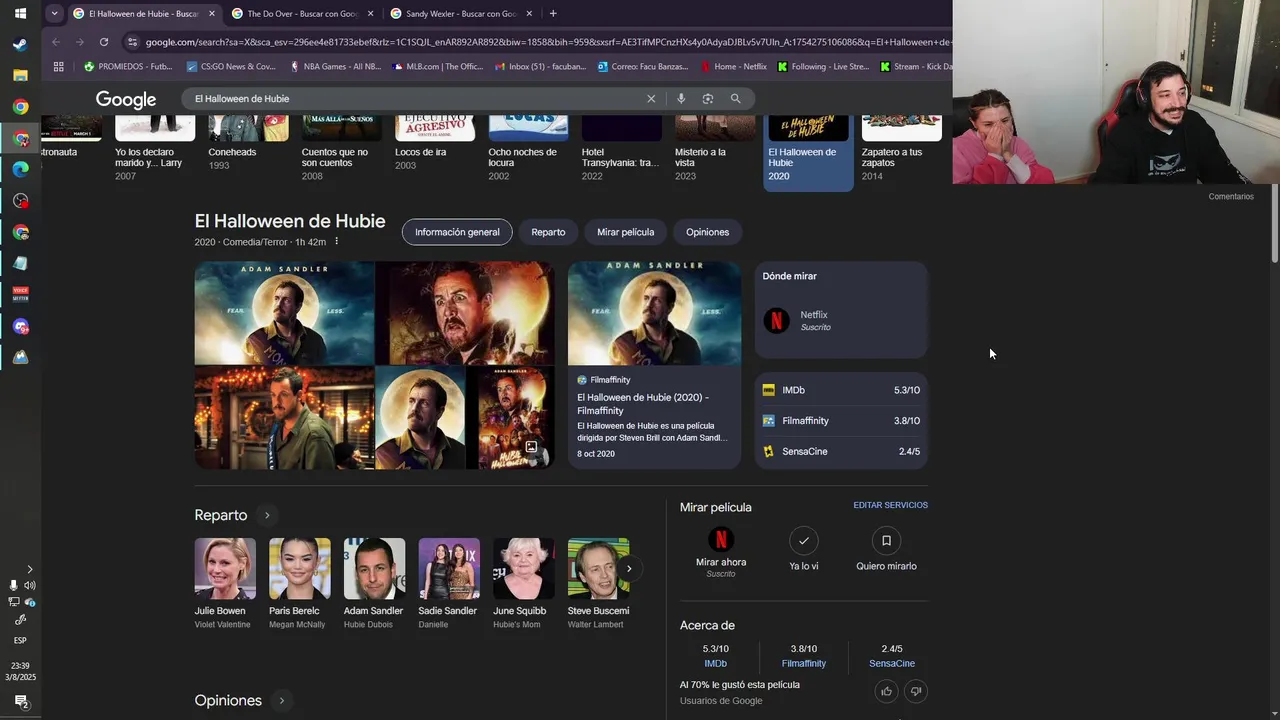Go back to the previous page
This screenshot has height=720, width=1280.
click(56, 42)
